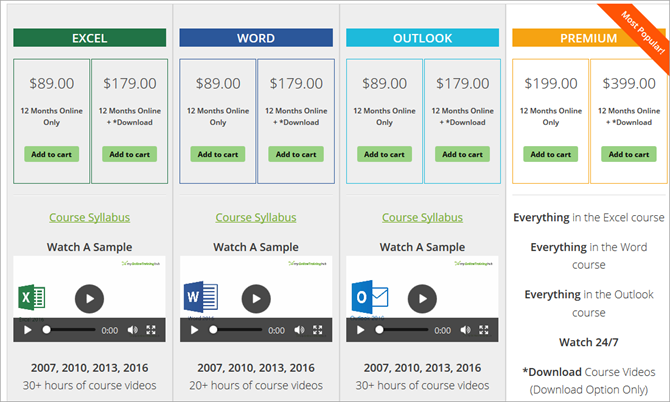670x403 pixels.
Task: Play the Excel sample video center button
Action: [89, 297]
